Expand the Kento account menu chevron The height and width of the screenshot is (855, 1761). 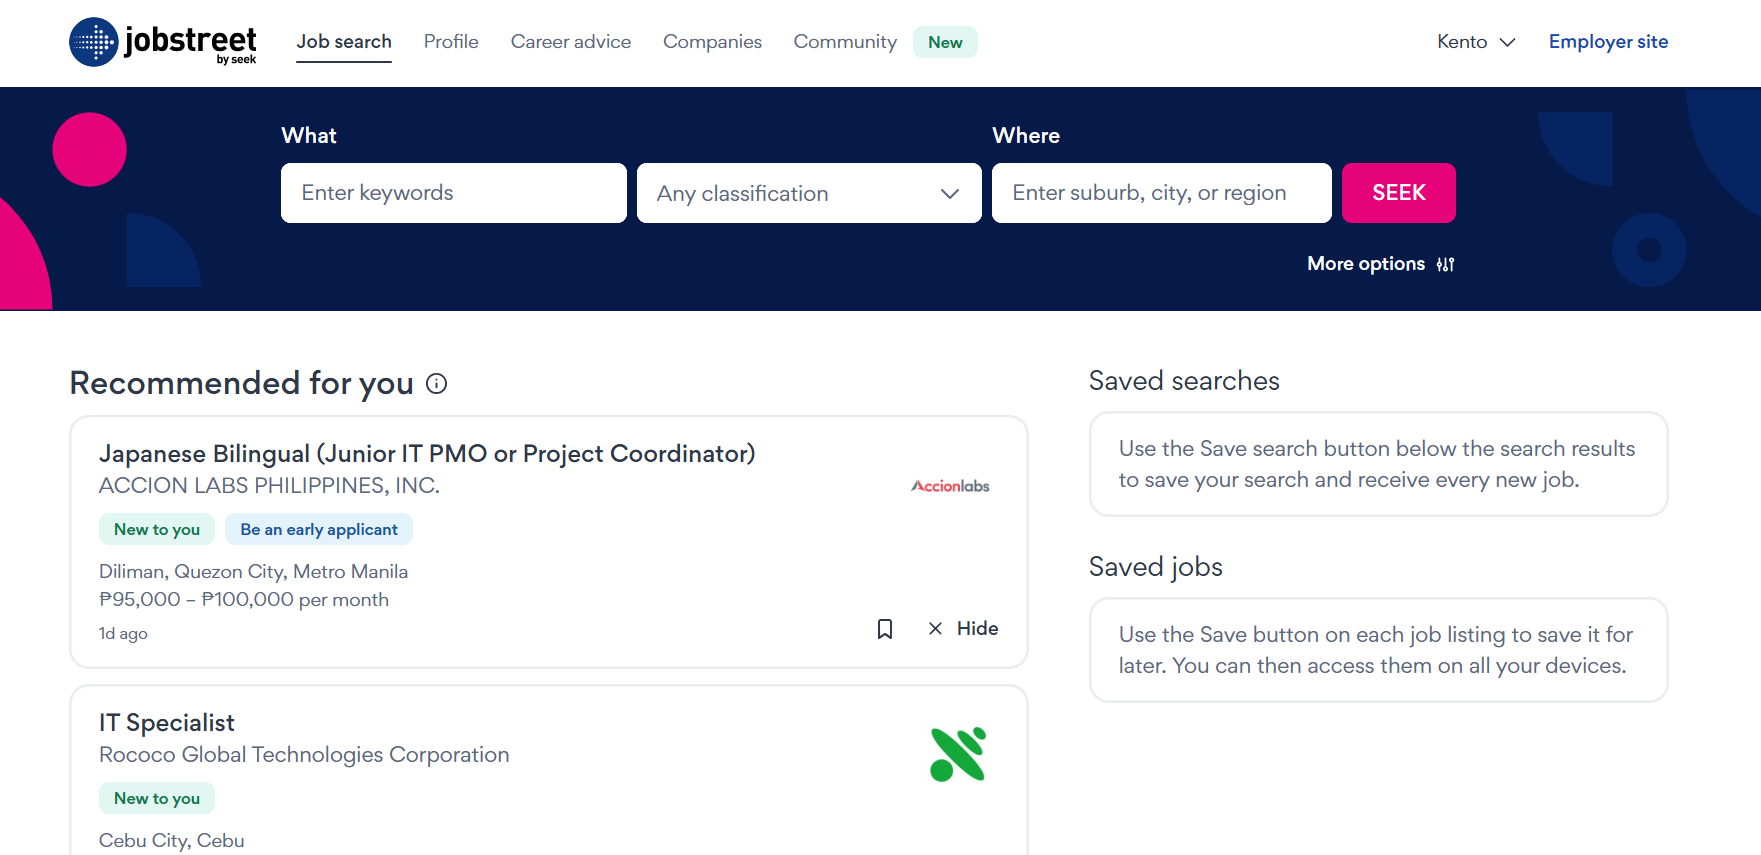click(x=1507, y=42)
